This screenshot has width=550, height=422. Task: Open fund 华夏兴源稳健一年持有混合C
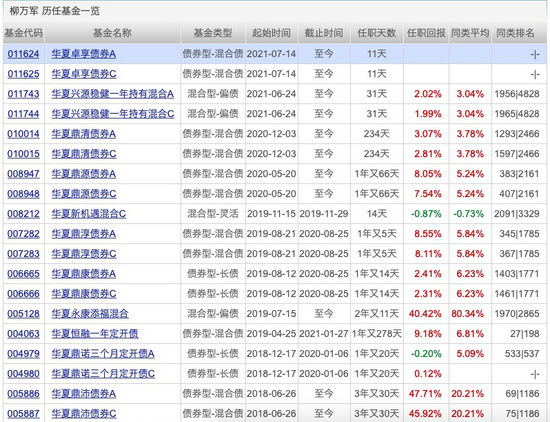(x=113, y=114)
